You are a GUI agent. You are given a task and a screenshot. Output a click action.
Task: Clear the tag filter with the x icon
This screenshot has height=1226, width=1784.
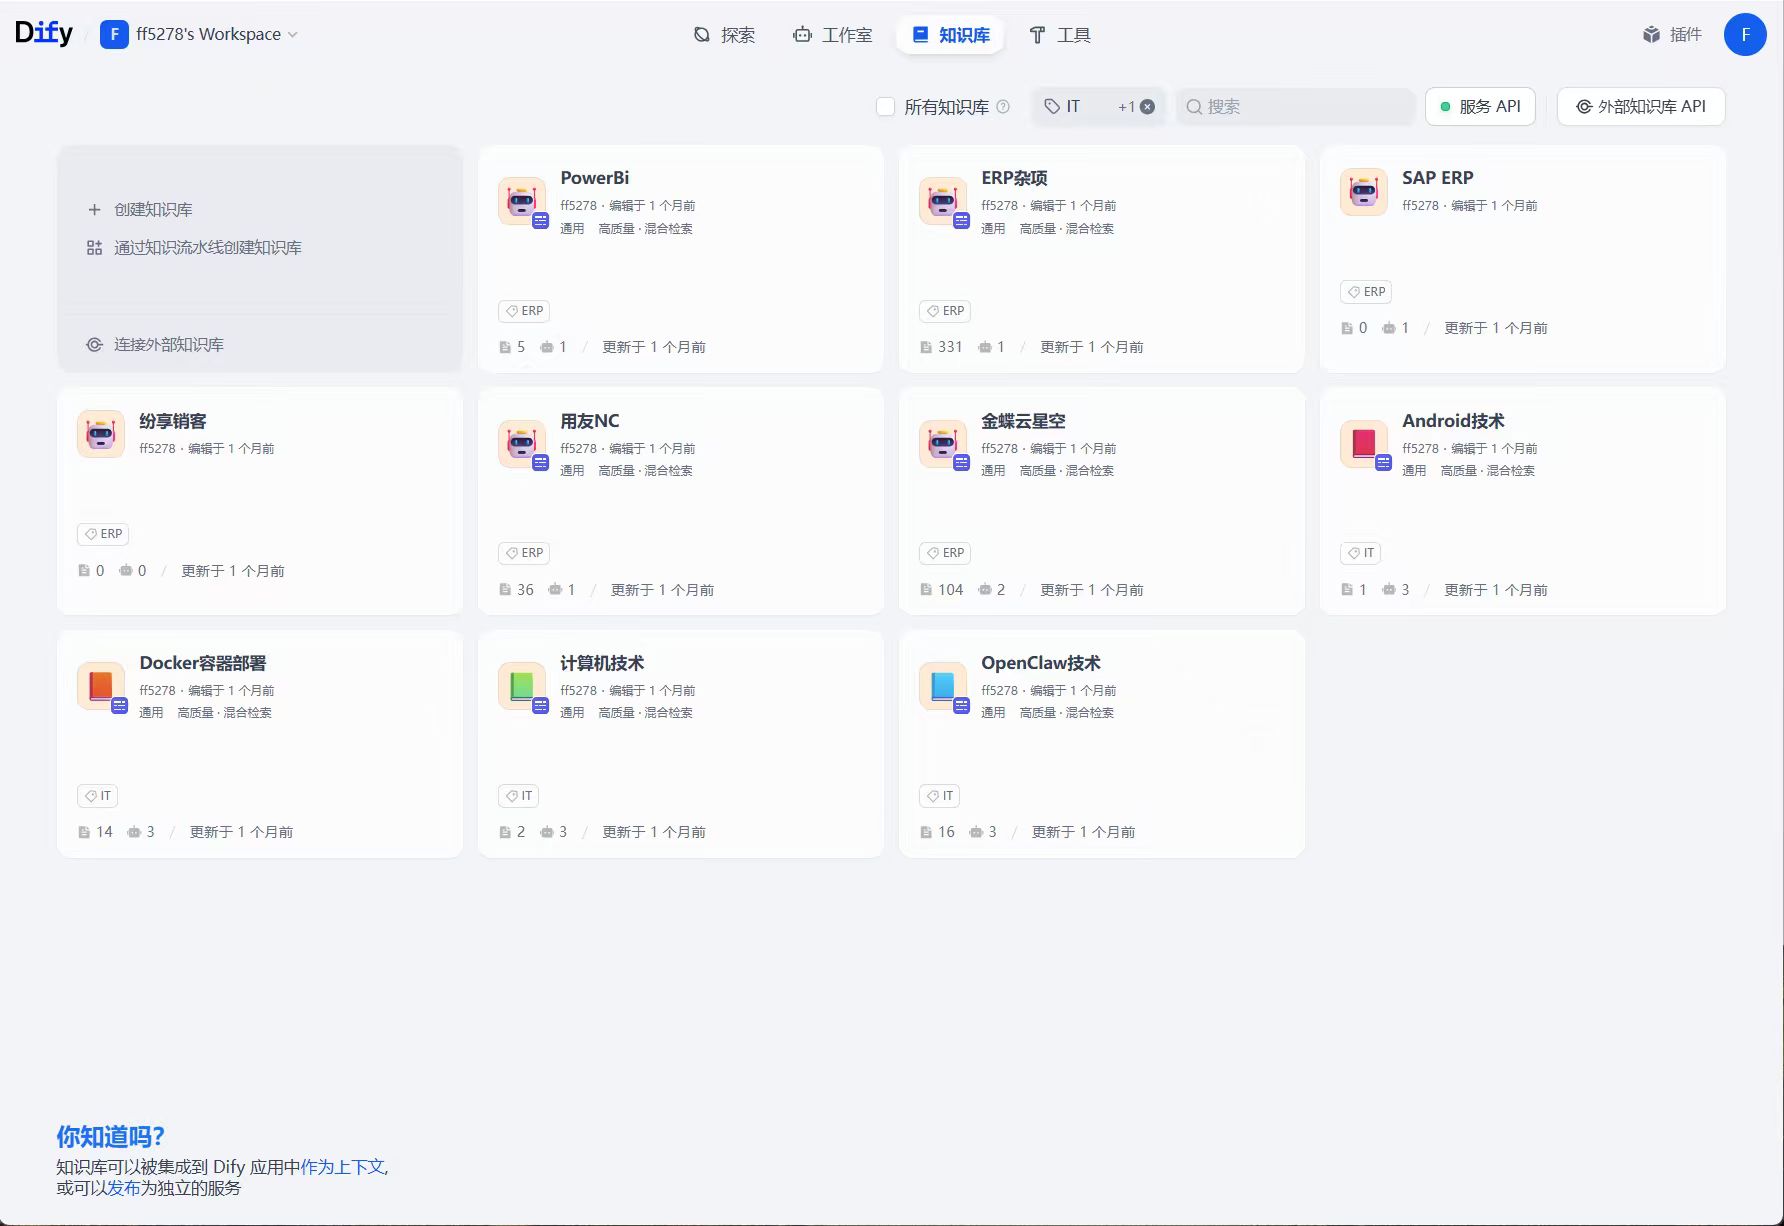[x=1147, y=107]
